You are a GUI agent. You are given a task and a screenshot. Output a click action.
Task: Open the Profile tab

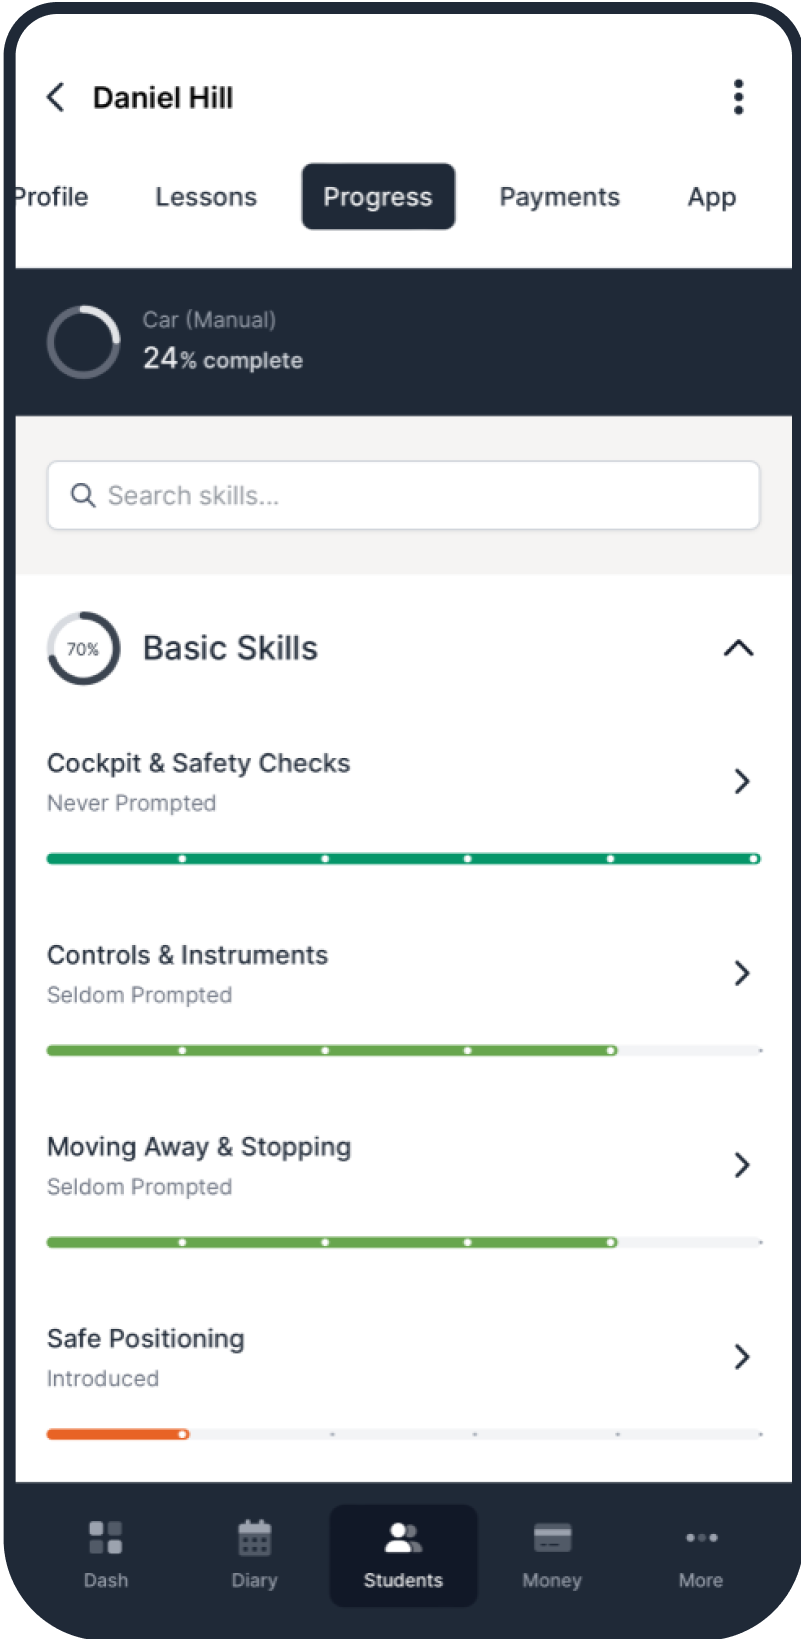[x=52, y=197]
